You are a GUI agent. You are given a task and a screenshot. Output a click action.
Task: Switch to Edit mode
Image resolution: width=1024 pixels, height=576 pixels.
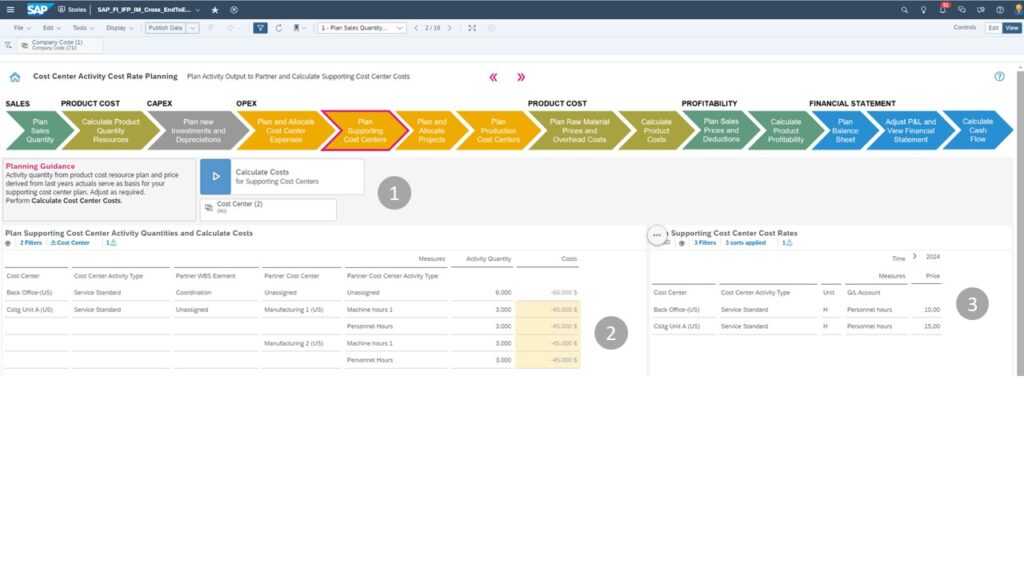click(x=993, y=28)
